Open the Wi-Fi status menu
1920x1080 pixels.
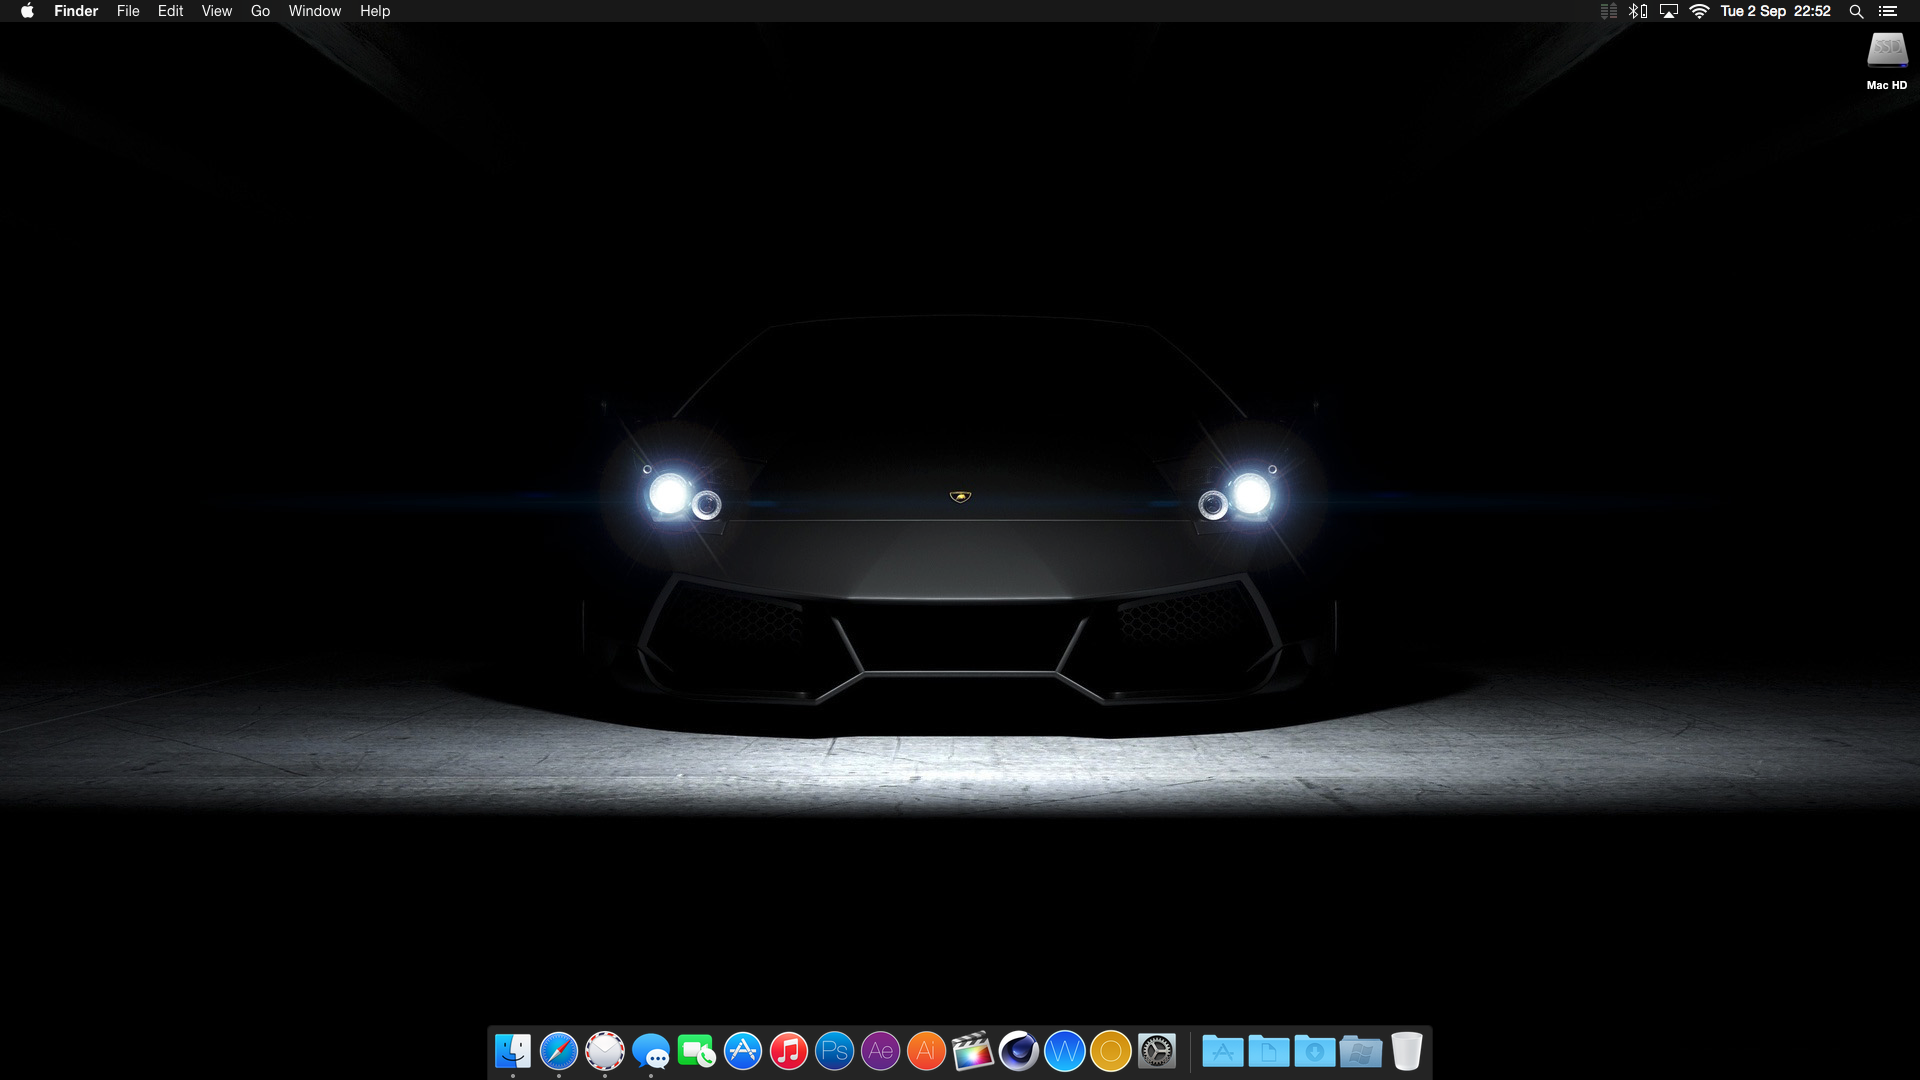1699,11
